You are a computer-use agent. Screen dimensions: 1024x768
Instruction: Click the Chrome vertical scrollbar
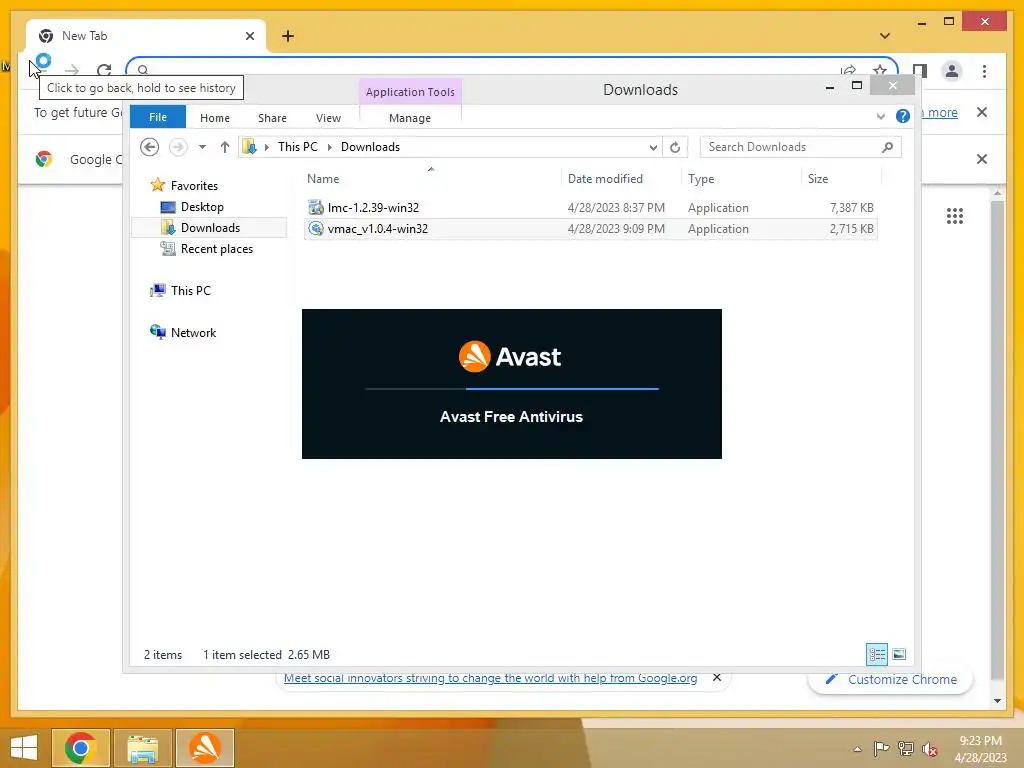tap(997, 438)
